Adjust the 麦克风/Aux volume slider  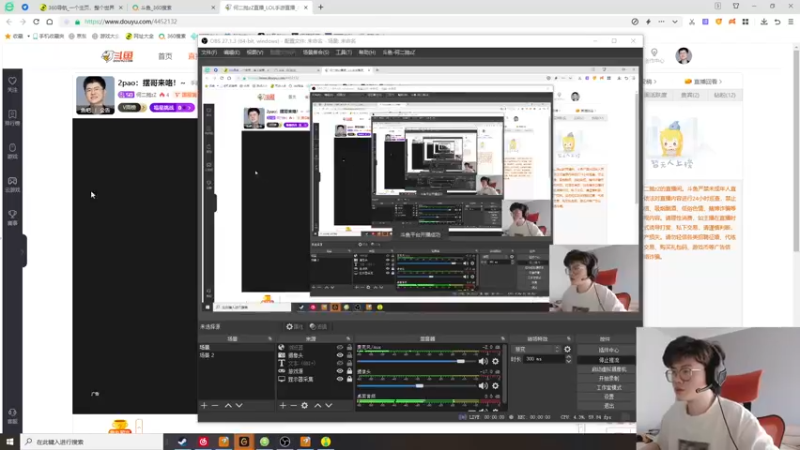pyautogui.click(x=417, y=361)
